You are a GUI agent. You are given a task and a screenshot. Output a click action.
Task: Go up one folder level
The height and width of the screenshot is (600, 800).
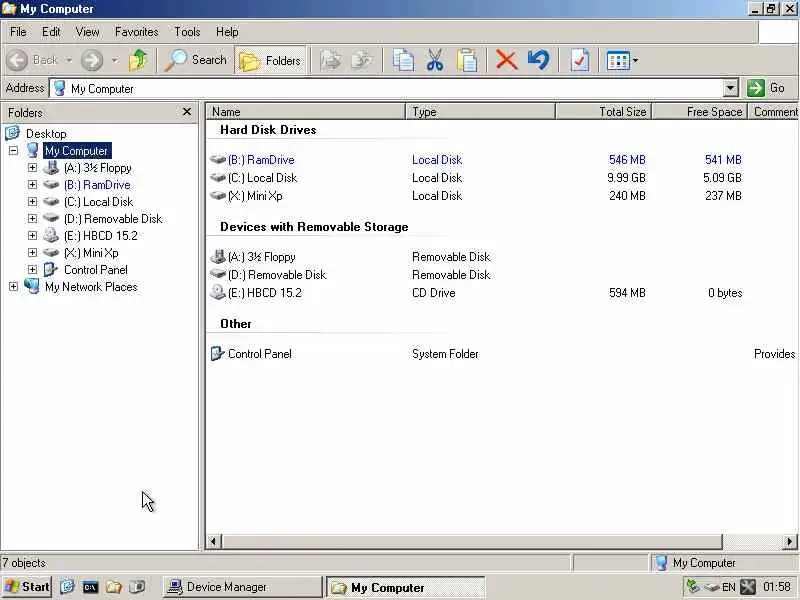(138, 60)
